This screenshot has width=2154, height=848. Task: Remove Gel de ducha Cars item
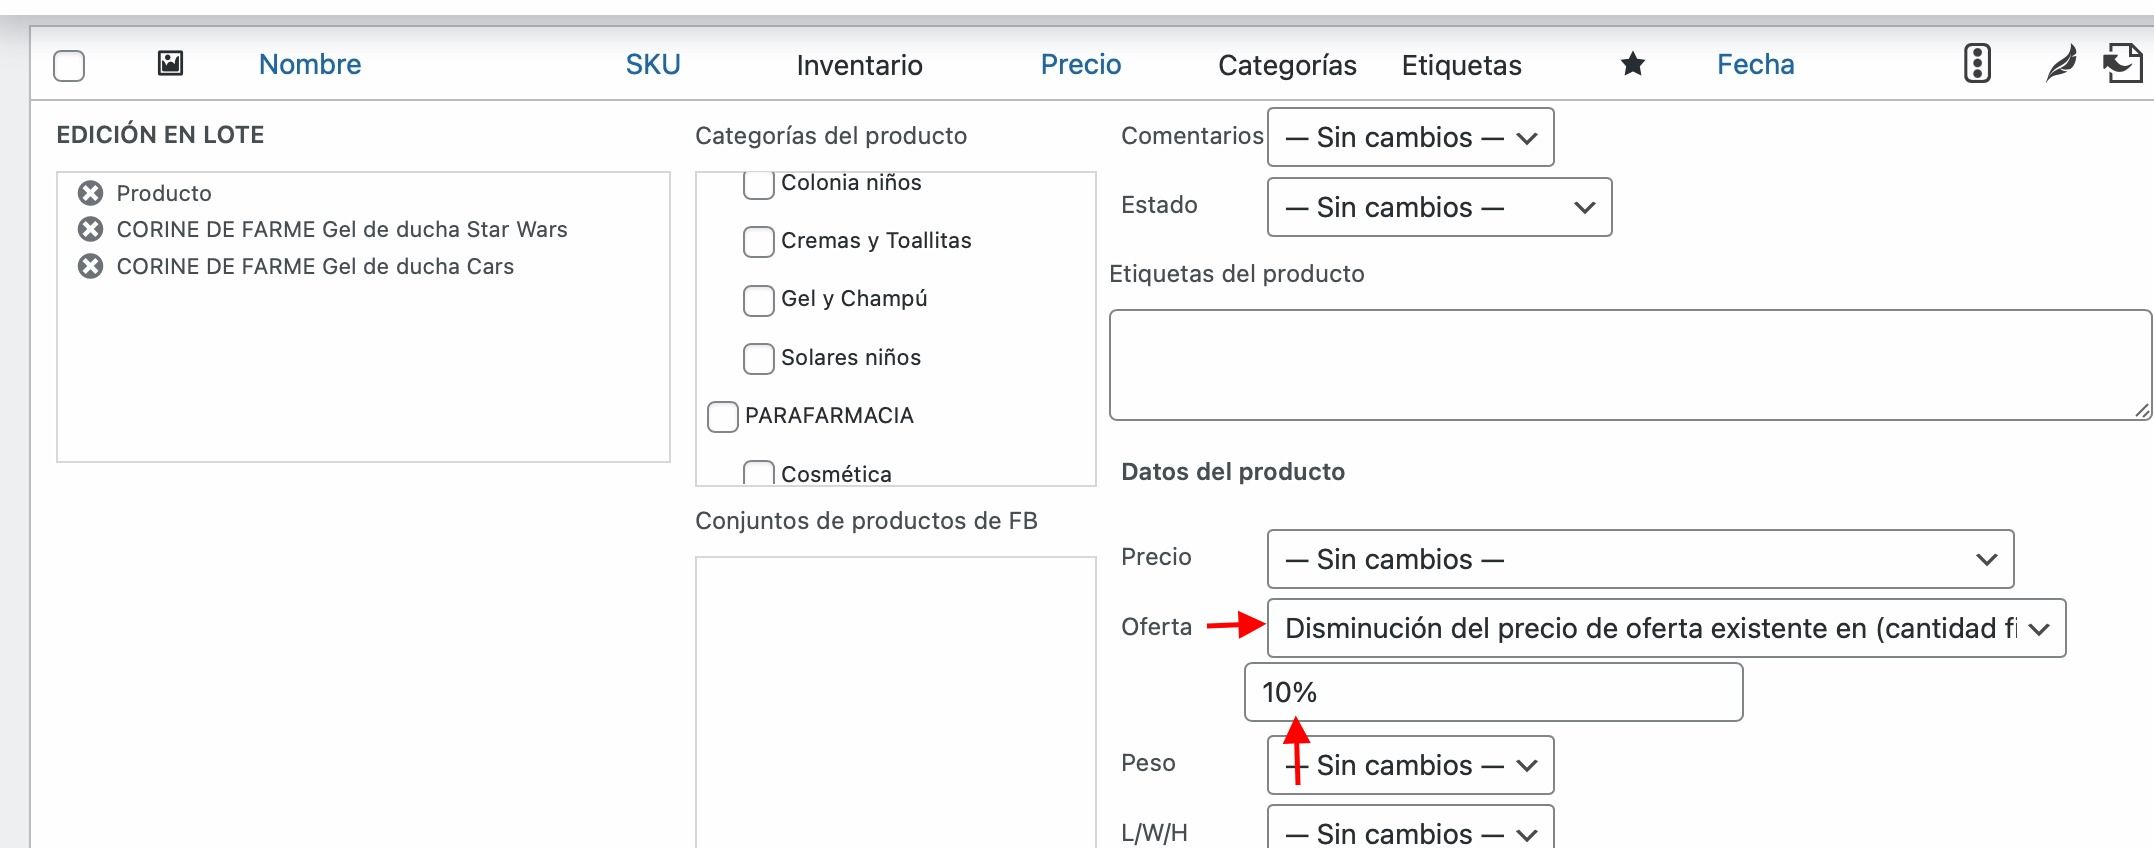pyautogui.click(x=91, y=266)
